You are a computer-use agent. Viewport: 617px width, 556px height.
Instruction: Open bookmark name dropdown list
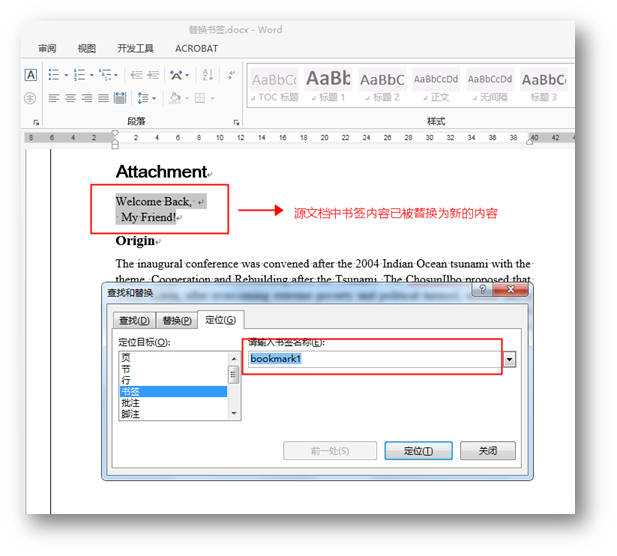tap(510, 359)
